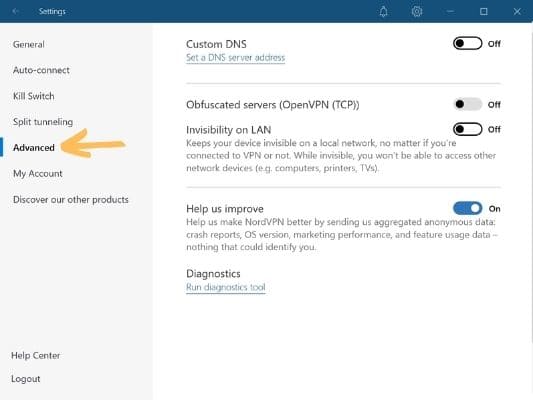Click Set a DNS server address link
Image resolution: width=533 pixels, height=400 pixels.
pos(235,58)
